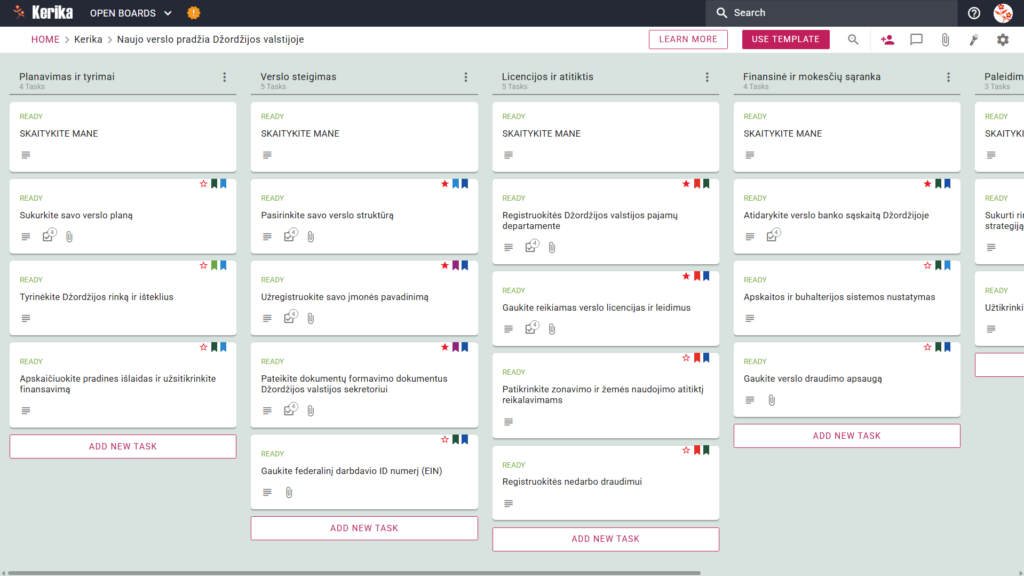1024x576 pixels.
Task: Toggle star on Apskaičiuokite pradines išlaidas card
Action: tap(203, 347)
